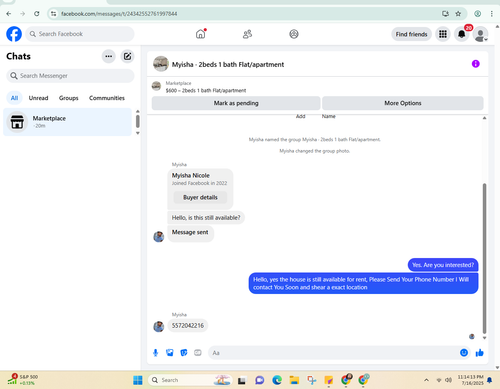Open Chats options ellipsis menu
The height and width of the screenshot is (389, 500).
(109, 56)
